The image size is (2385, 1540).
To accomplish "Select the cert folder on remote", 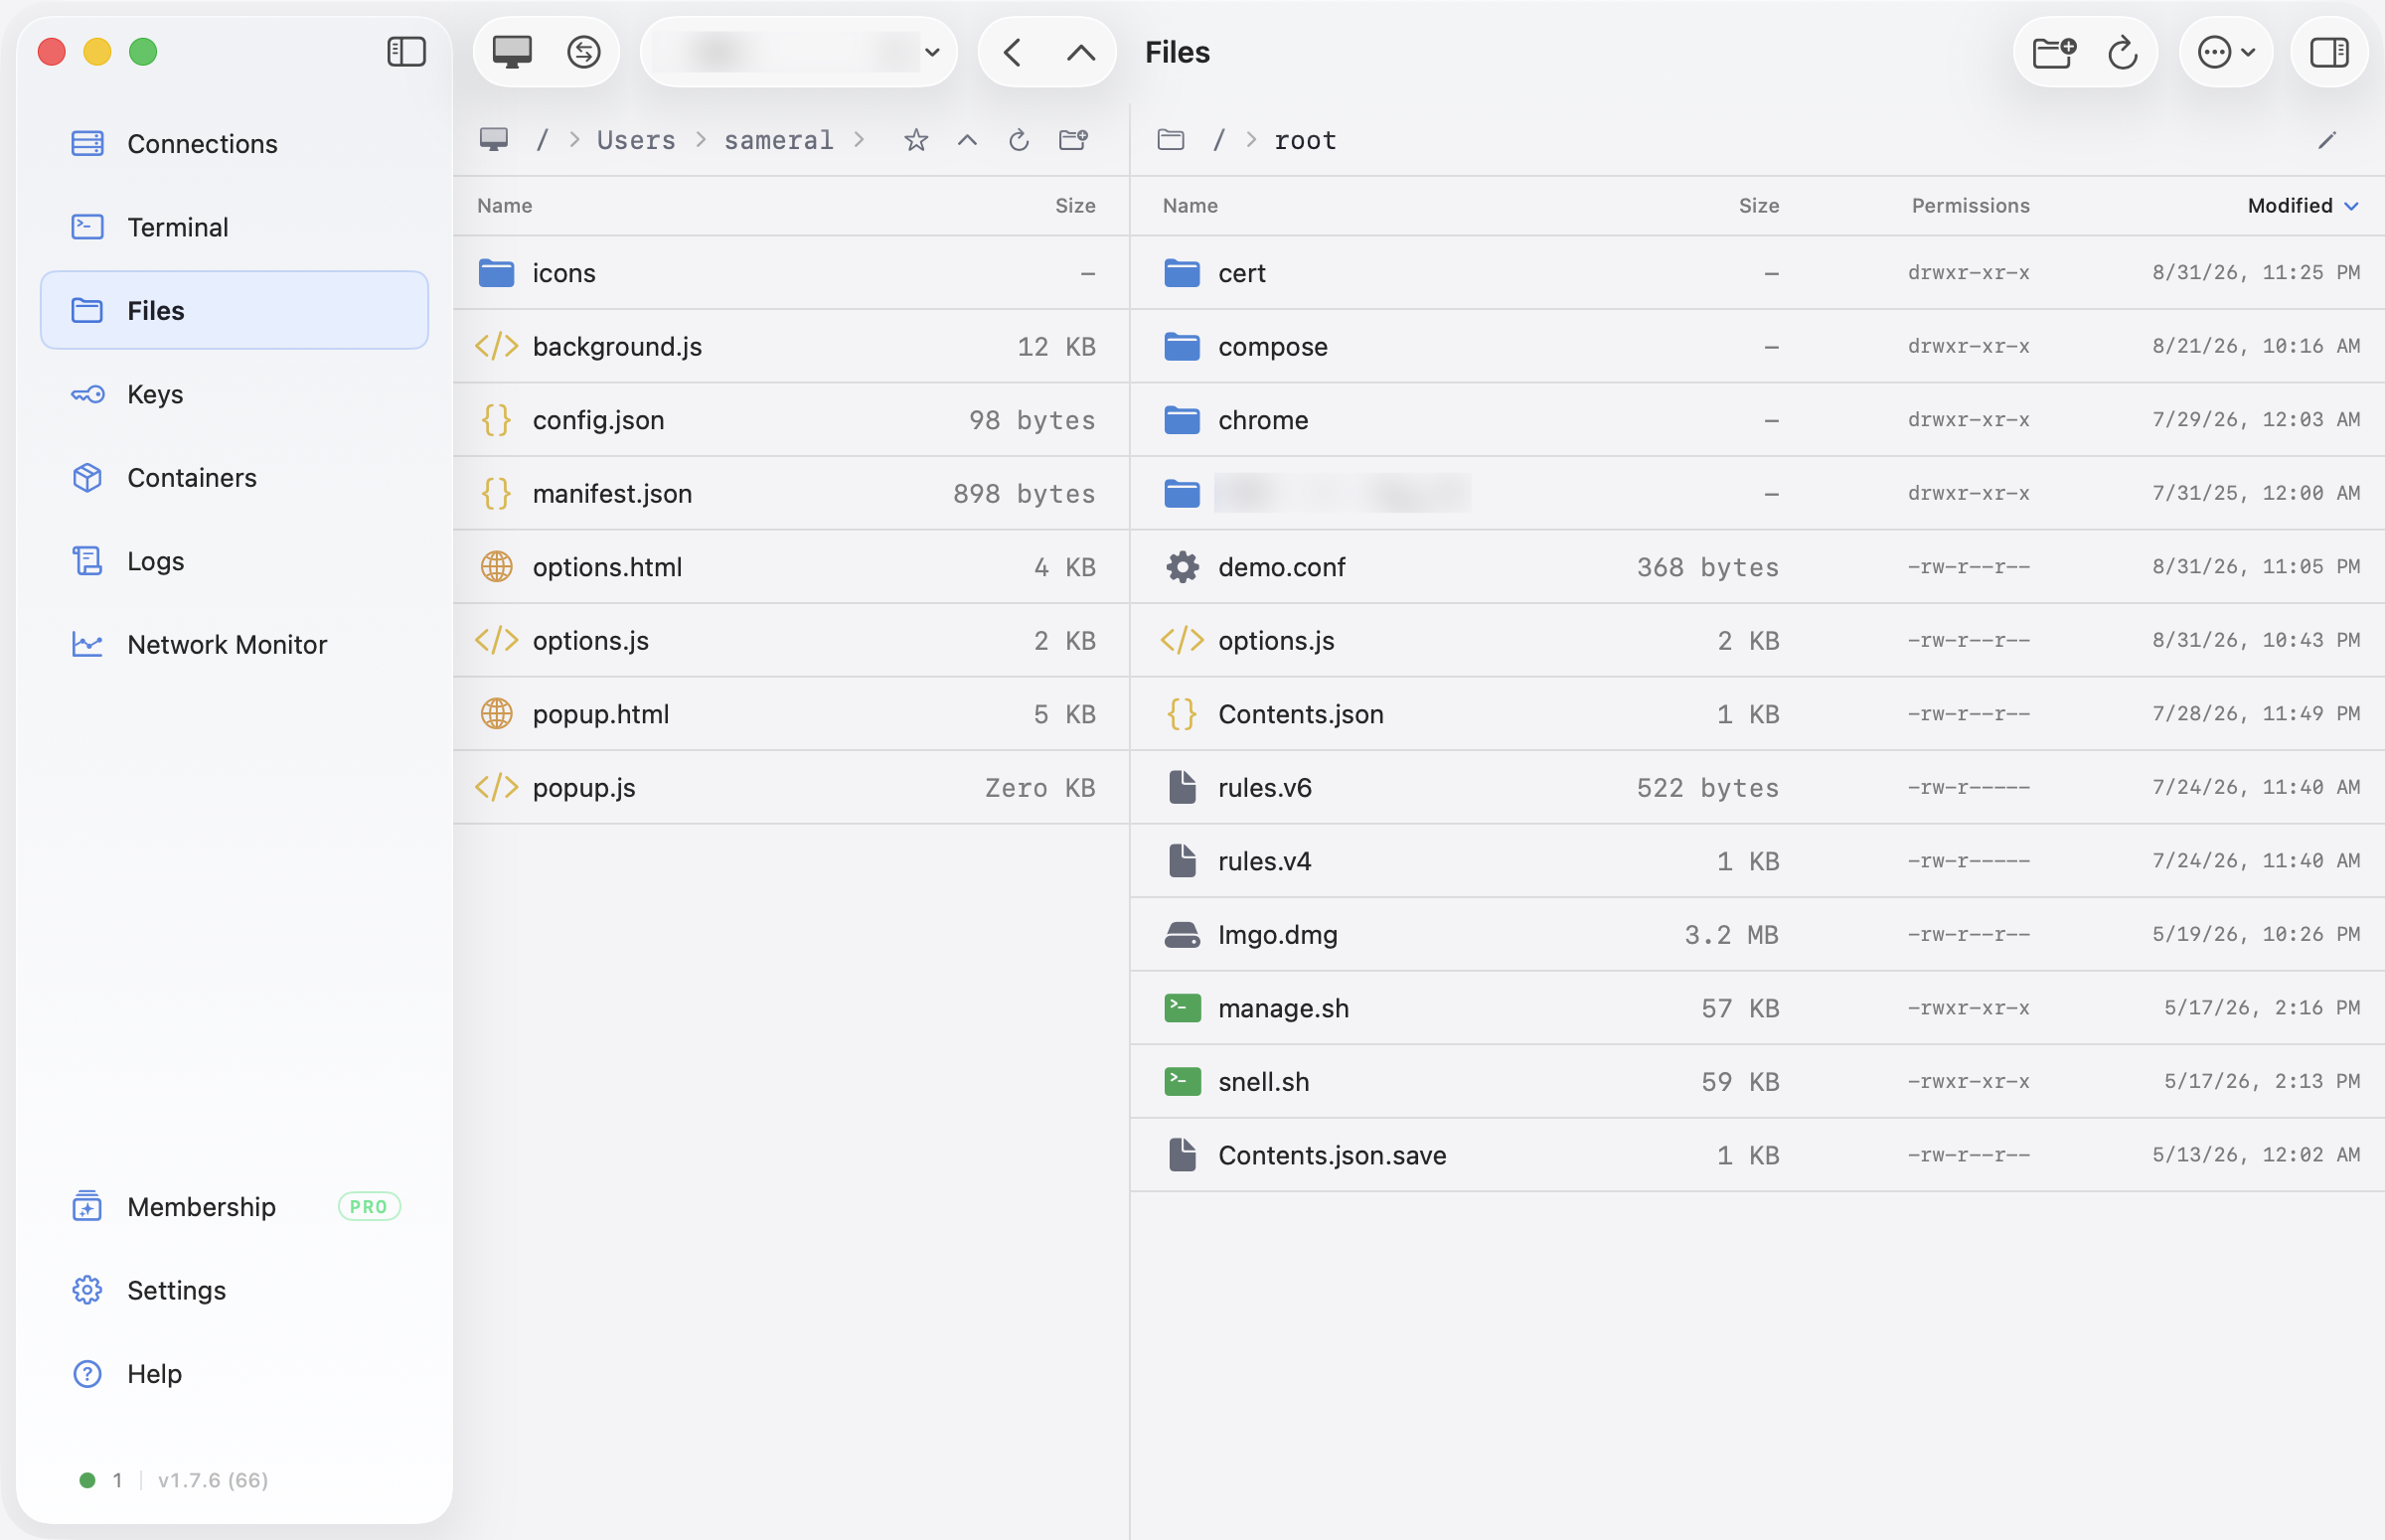I will 1757,273.
